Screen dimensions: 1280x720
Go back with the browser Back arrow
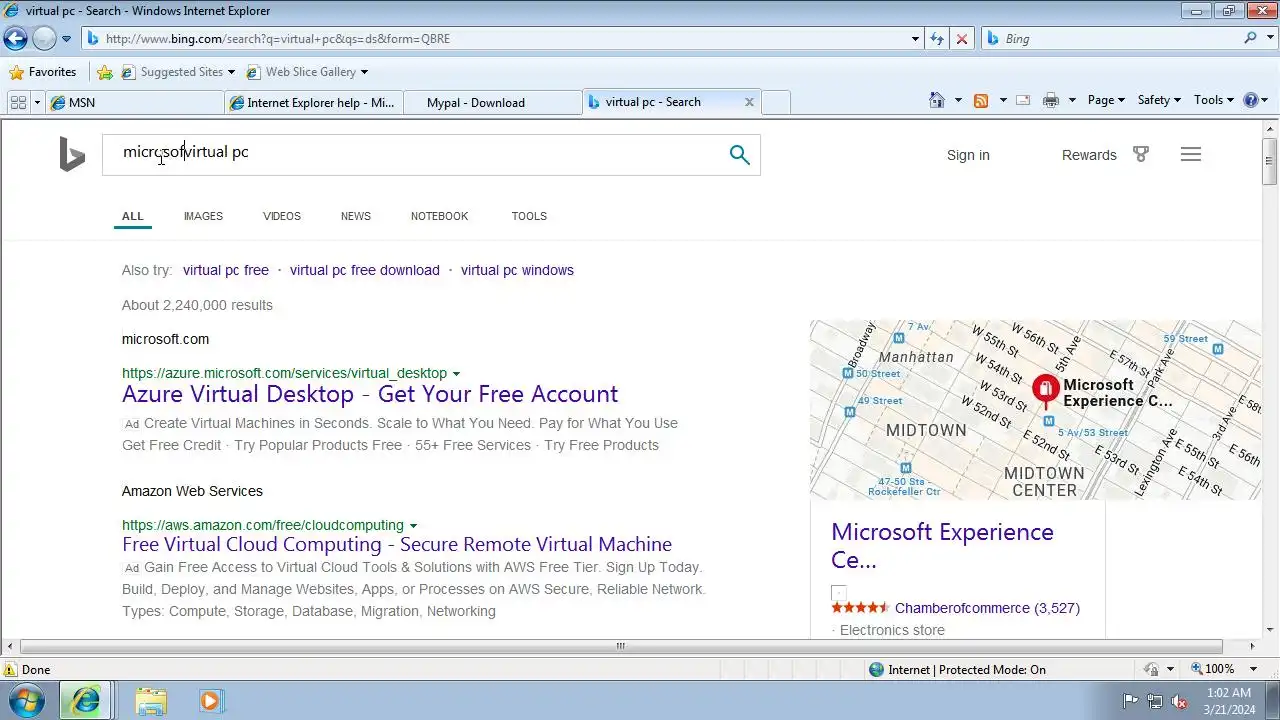pyautogui.click(x=15, y=39)
